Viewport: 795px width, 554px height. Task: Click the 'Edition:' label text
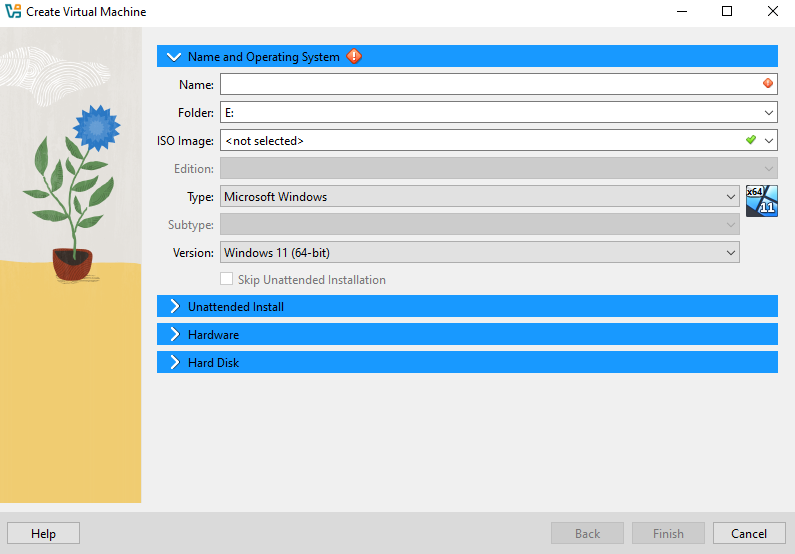click(x=194, y=169)
